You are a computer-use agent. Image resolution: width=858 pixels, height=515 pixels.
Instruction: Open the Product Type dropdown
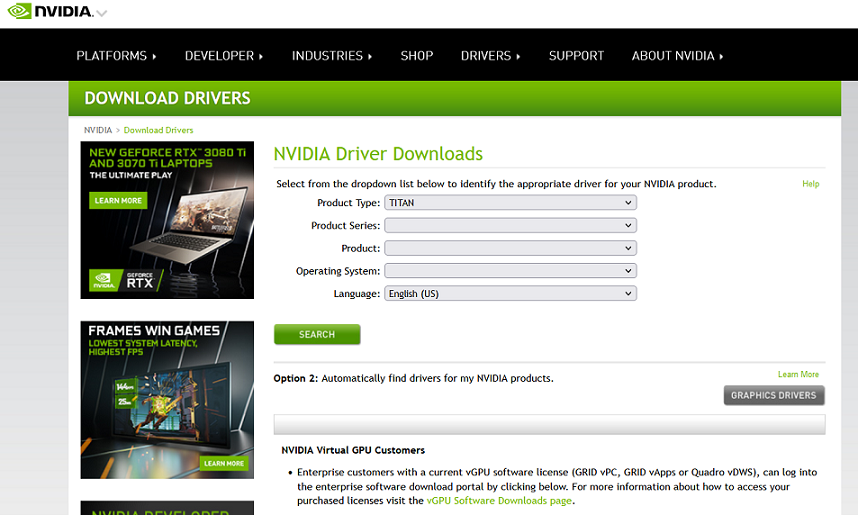511,203
